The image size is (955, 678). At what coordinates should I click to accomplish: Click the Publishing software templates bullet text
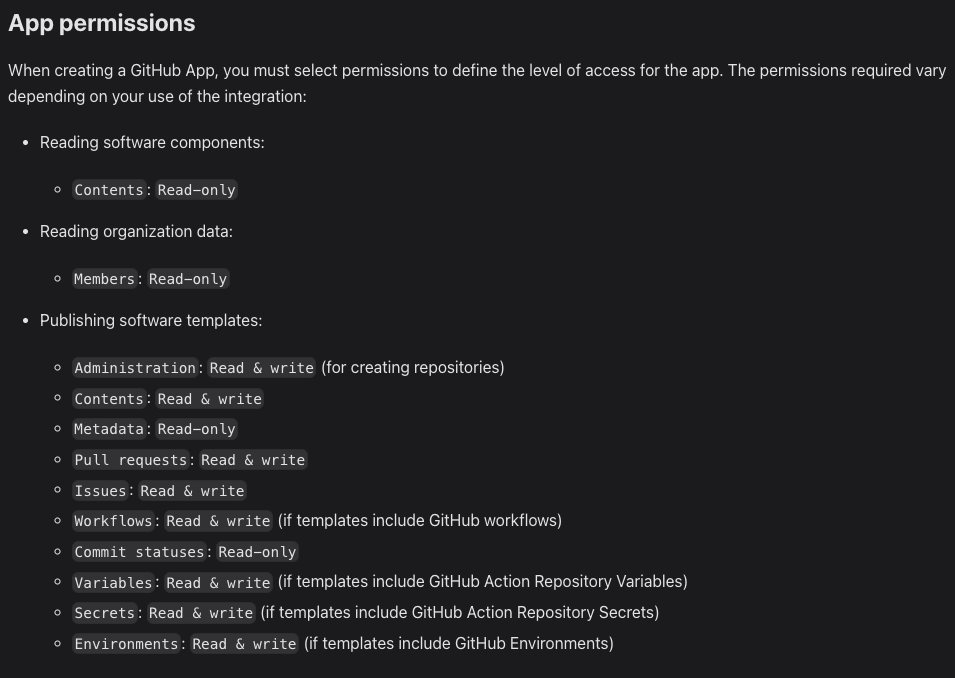[151, 321]
